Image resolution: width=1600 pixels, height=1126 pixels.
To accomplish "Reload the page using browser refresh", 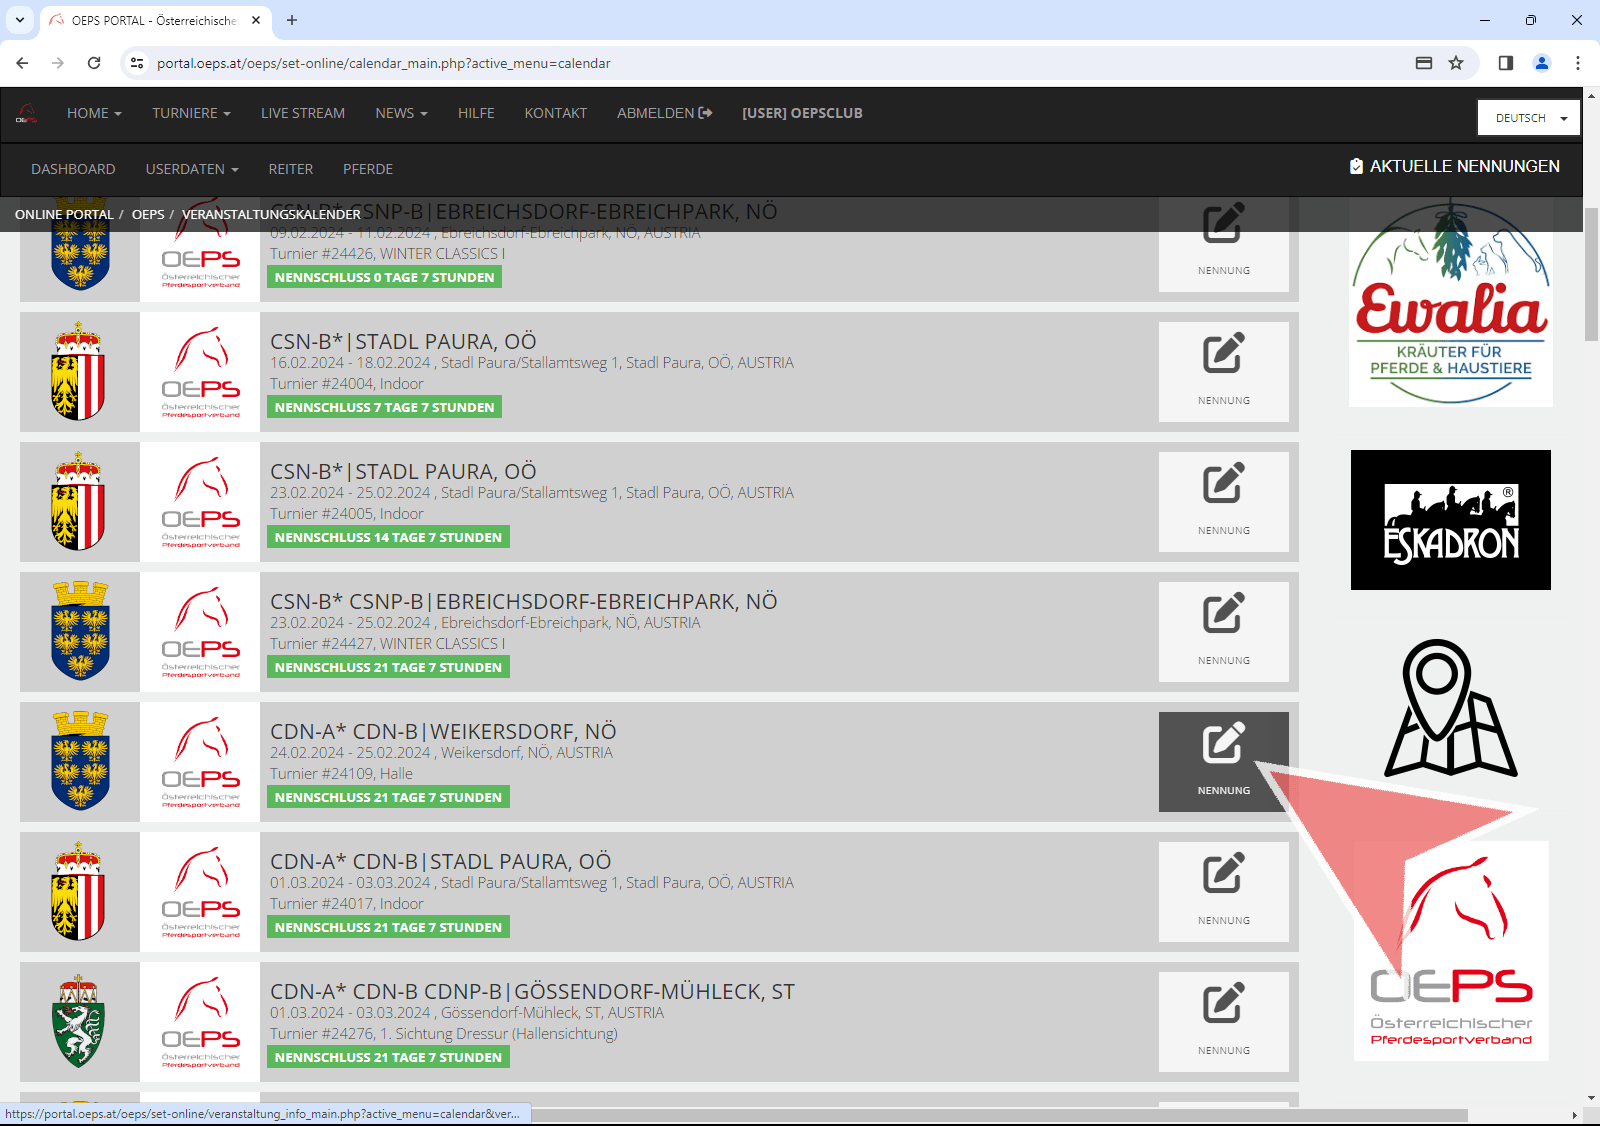I will tap(94, 63).
